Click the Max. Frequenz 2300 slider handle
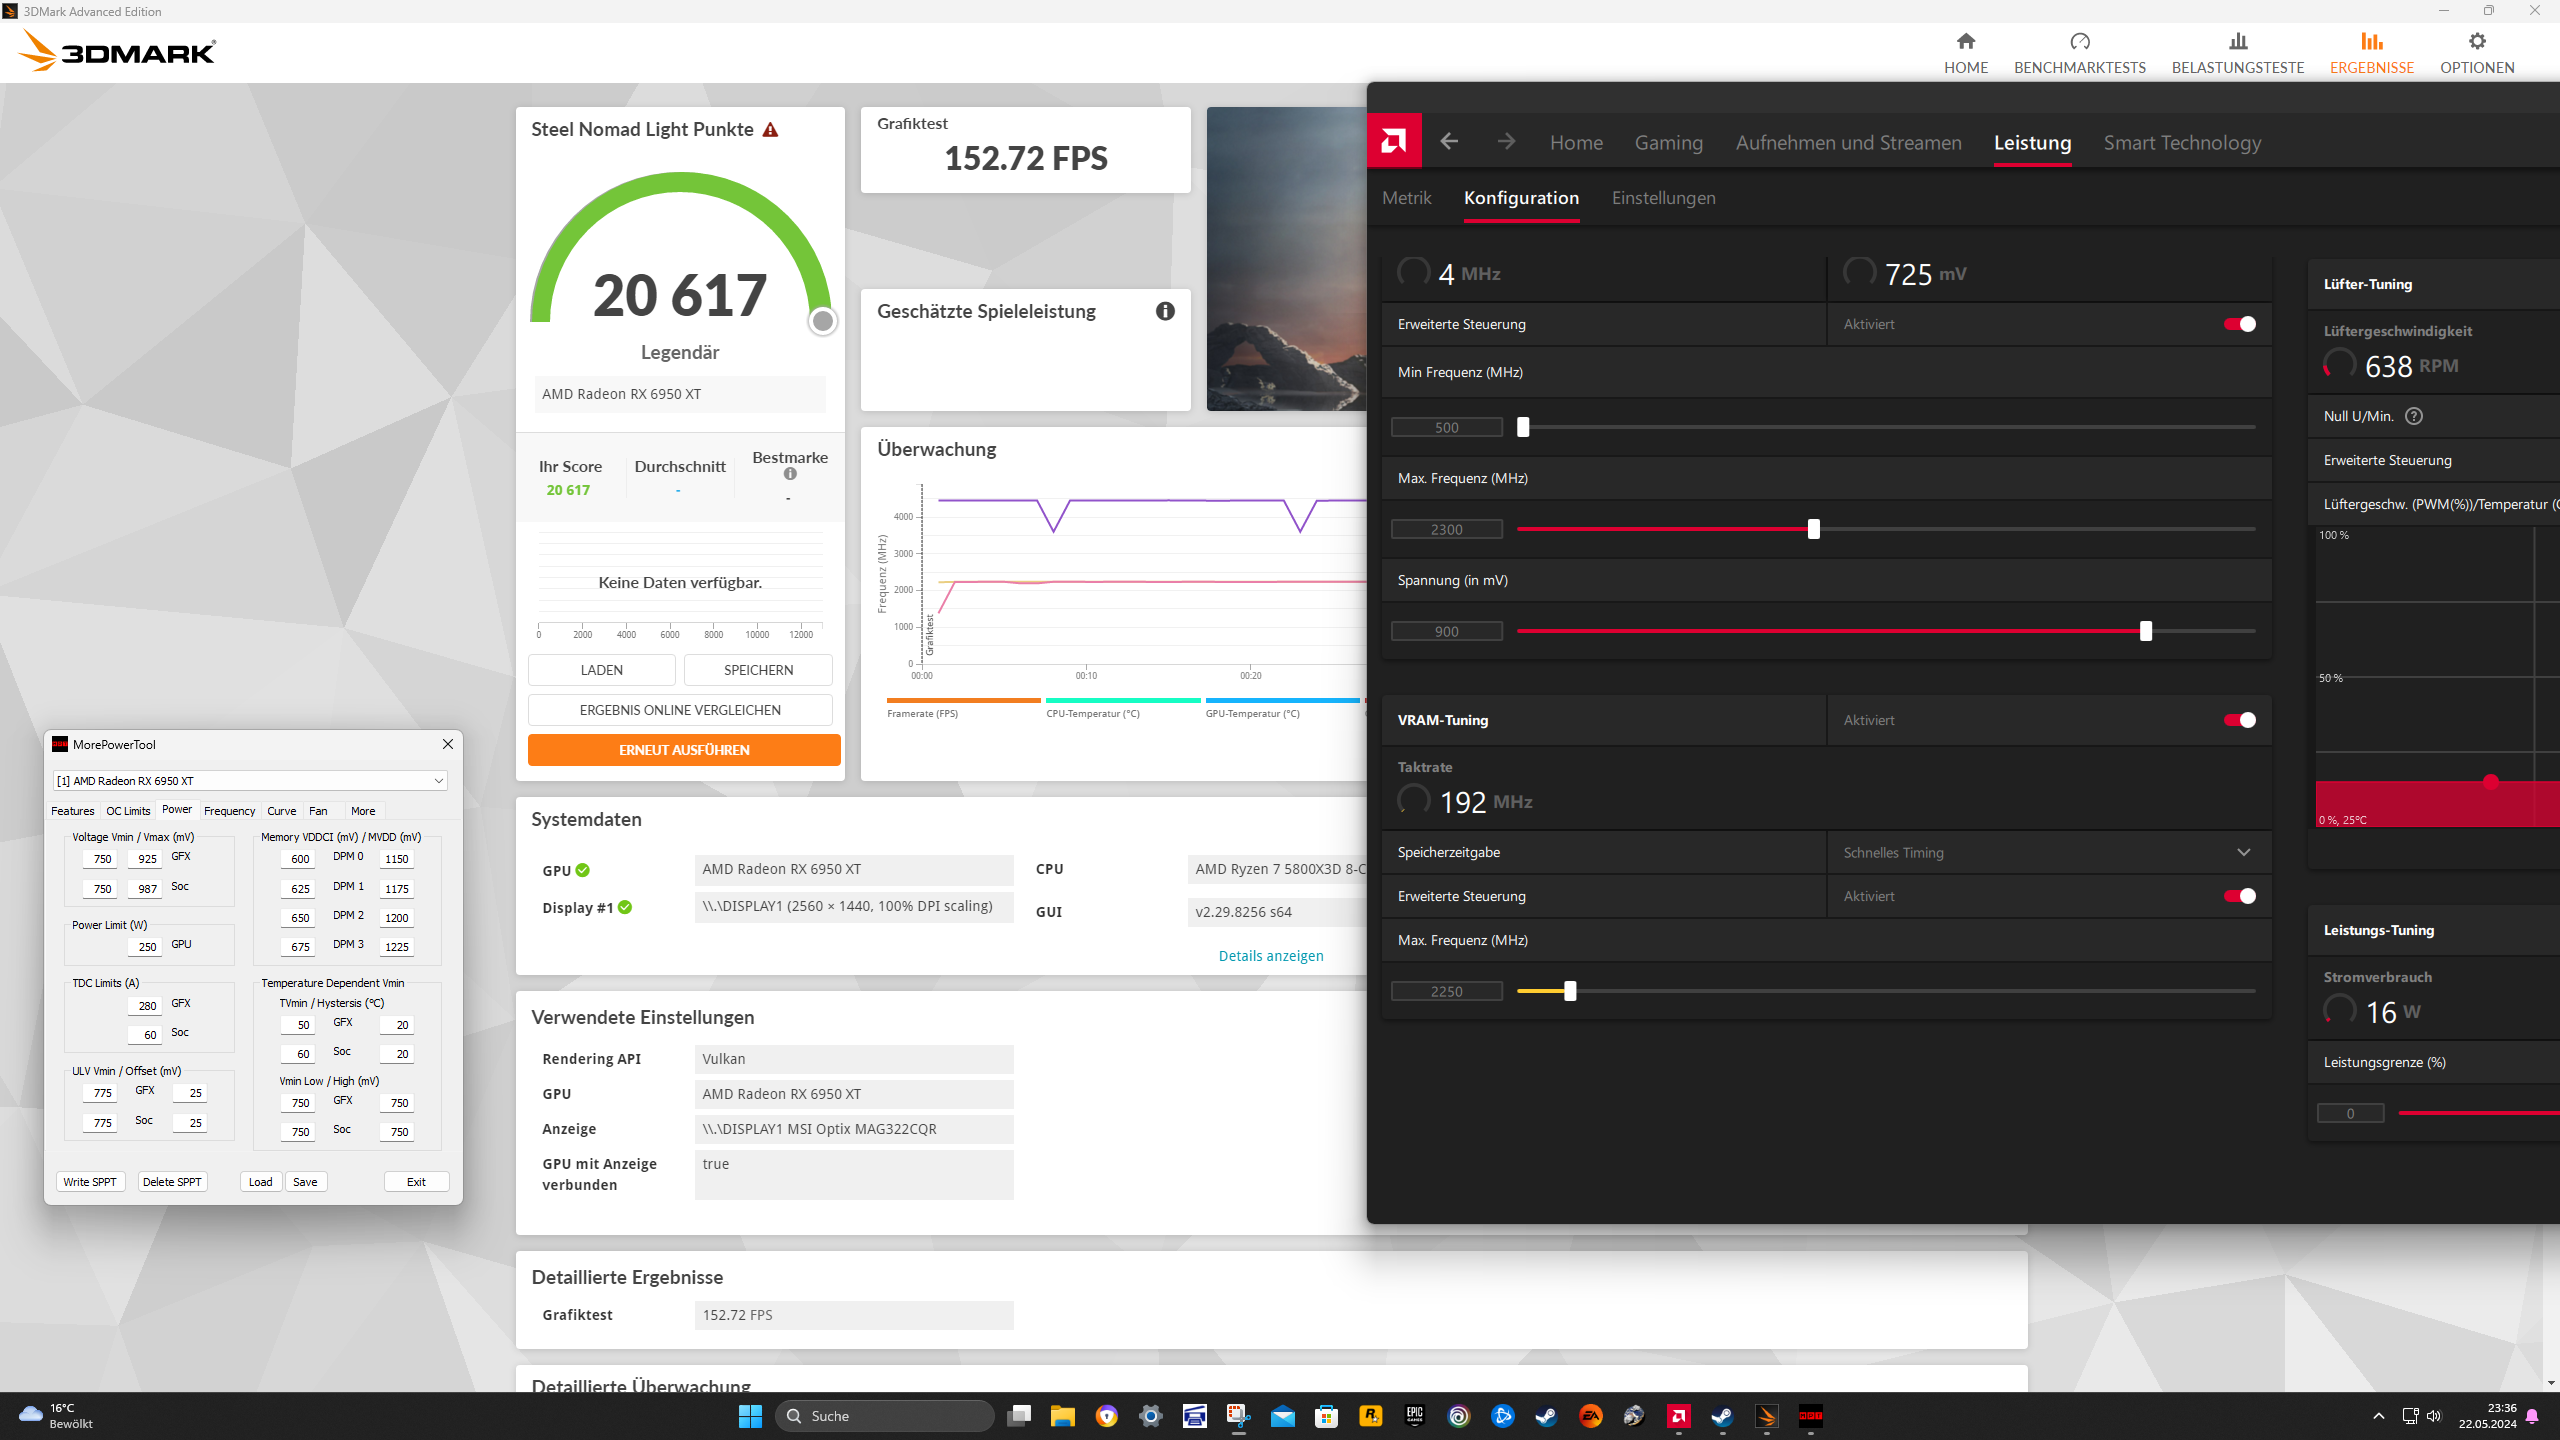Image resolution: width=2560 pixels, height=1440 pixels. [x=1813, y=529]
